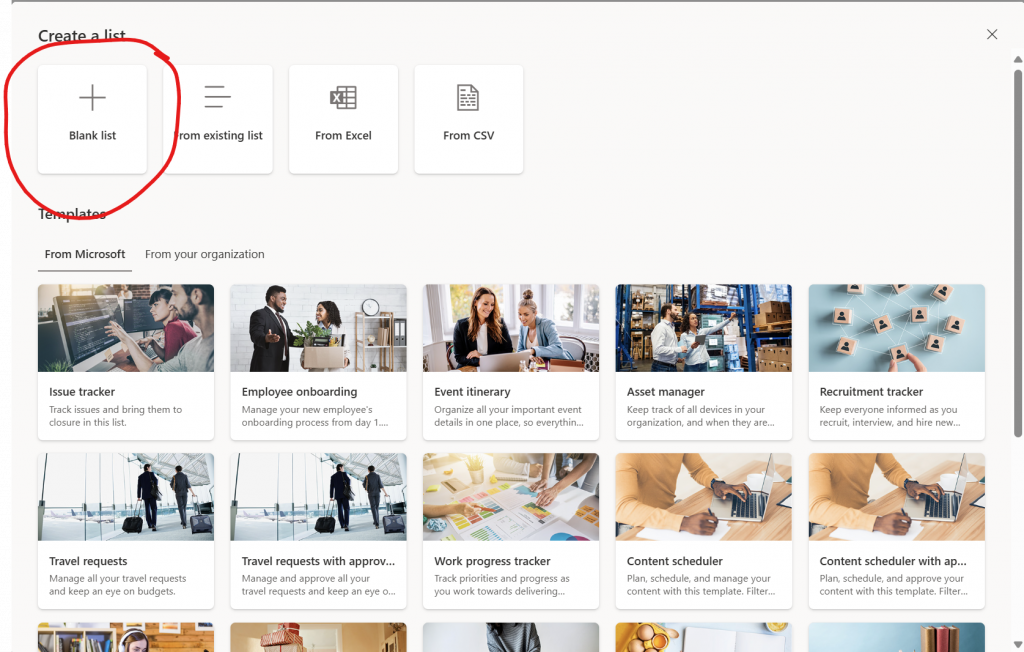Image resolution: width=1024 pixels, height=652 pixels.
Task: Close the Create a list dialog
Action: [x=992, y=34]
